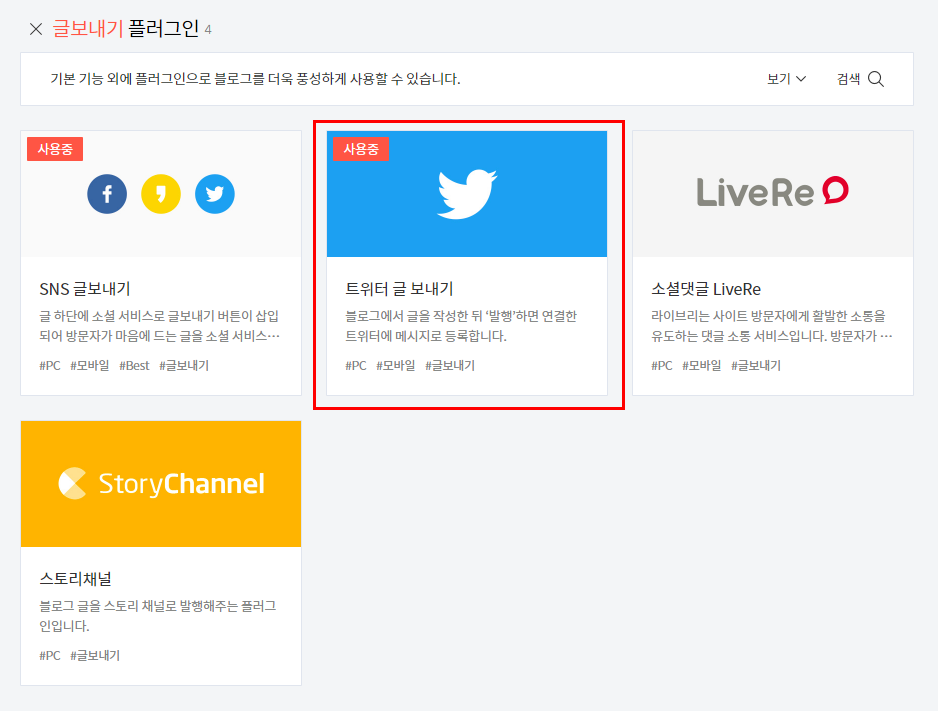Click 스토리채널 description text
The width and height of the screenshot is (938, 711).
pyautogui.click(x=158, y=616)
